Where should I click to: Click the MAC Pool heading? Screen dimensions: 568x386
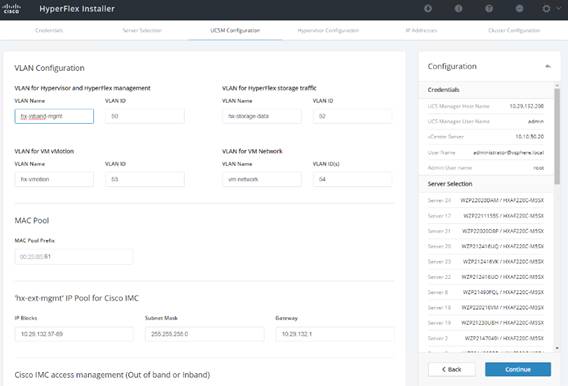(32, 221)
